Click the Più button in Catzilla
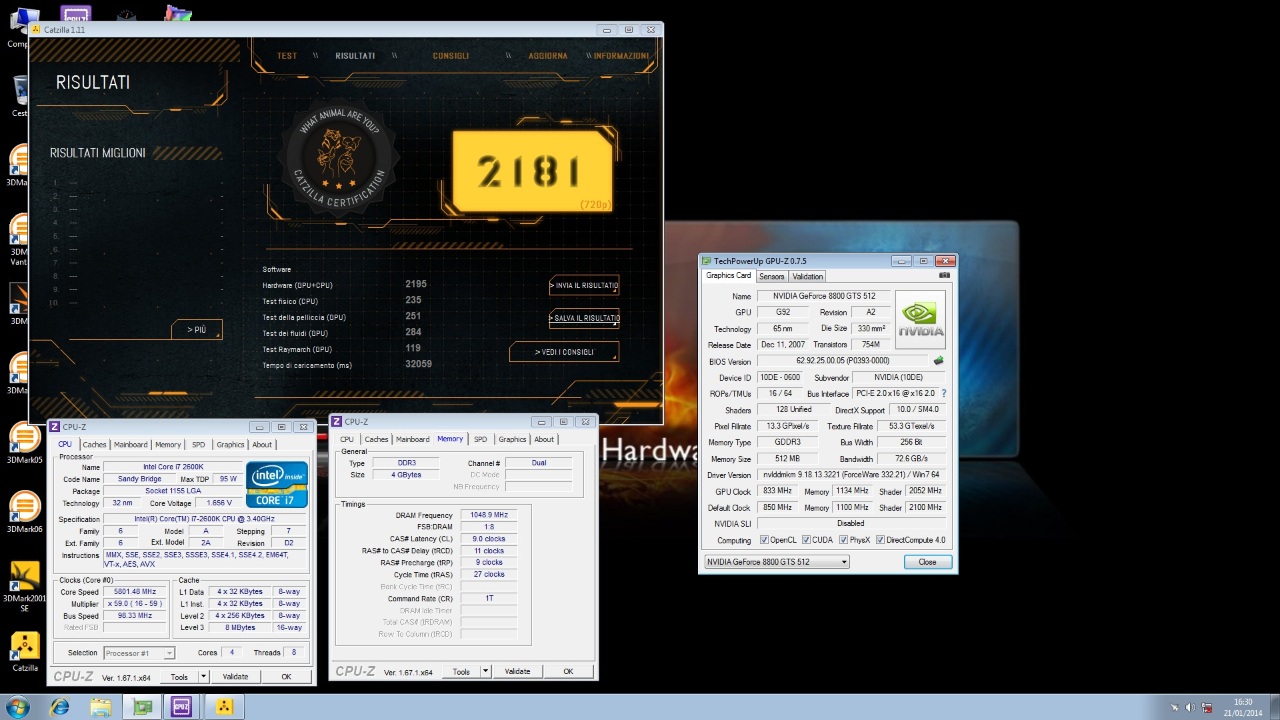The height and width of the screenshot is (720, 1280). pos(196,329)
